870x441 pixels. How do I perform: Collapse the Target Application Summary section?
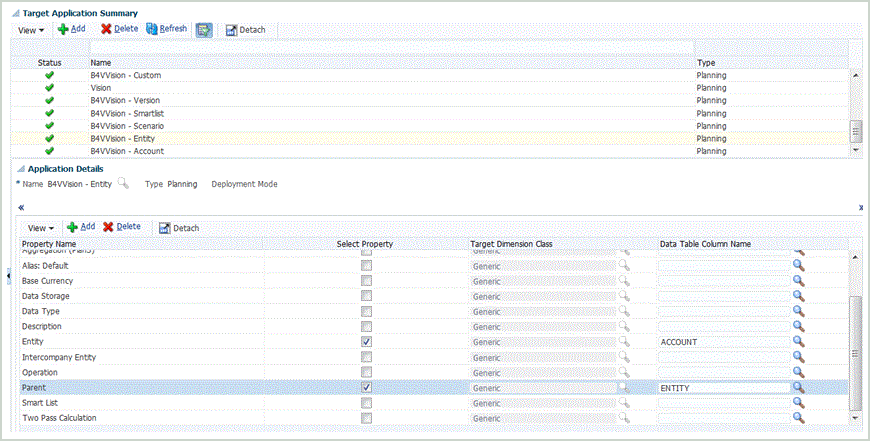(x=15, y=13)
